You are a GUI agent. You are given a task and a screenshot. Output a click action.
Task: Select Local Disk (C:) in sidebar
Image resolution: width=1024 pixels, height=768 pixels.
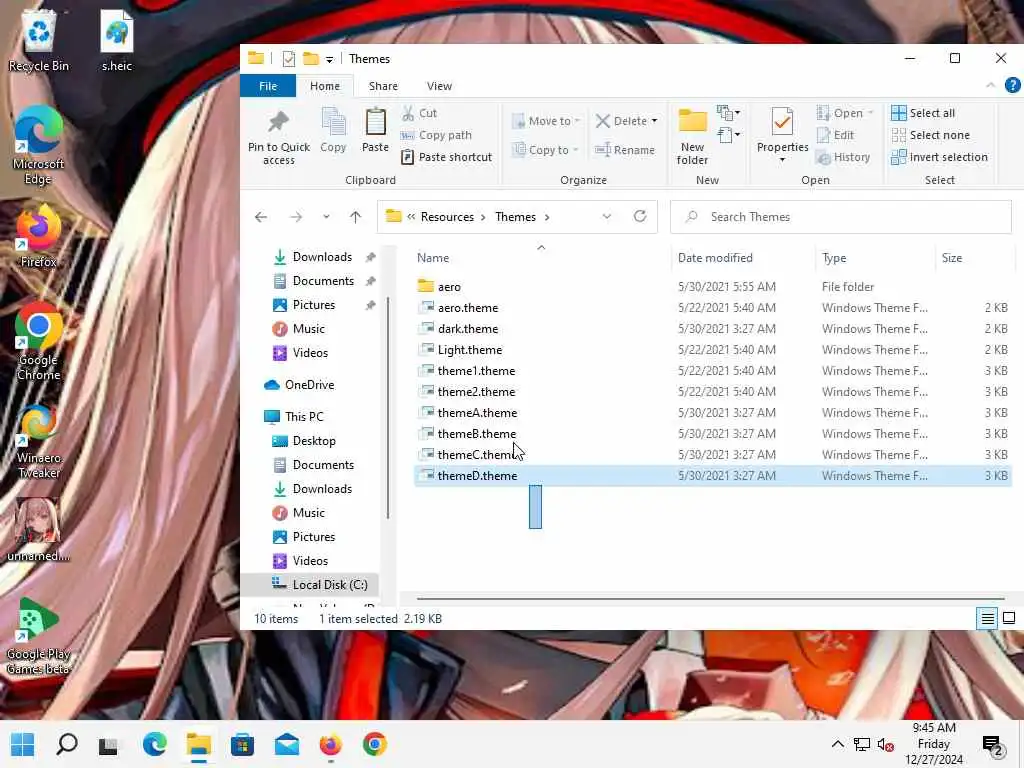(x=310, y=584)
